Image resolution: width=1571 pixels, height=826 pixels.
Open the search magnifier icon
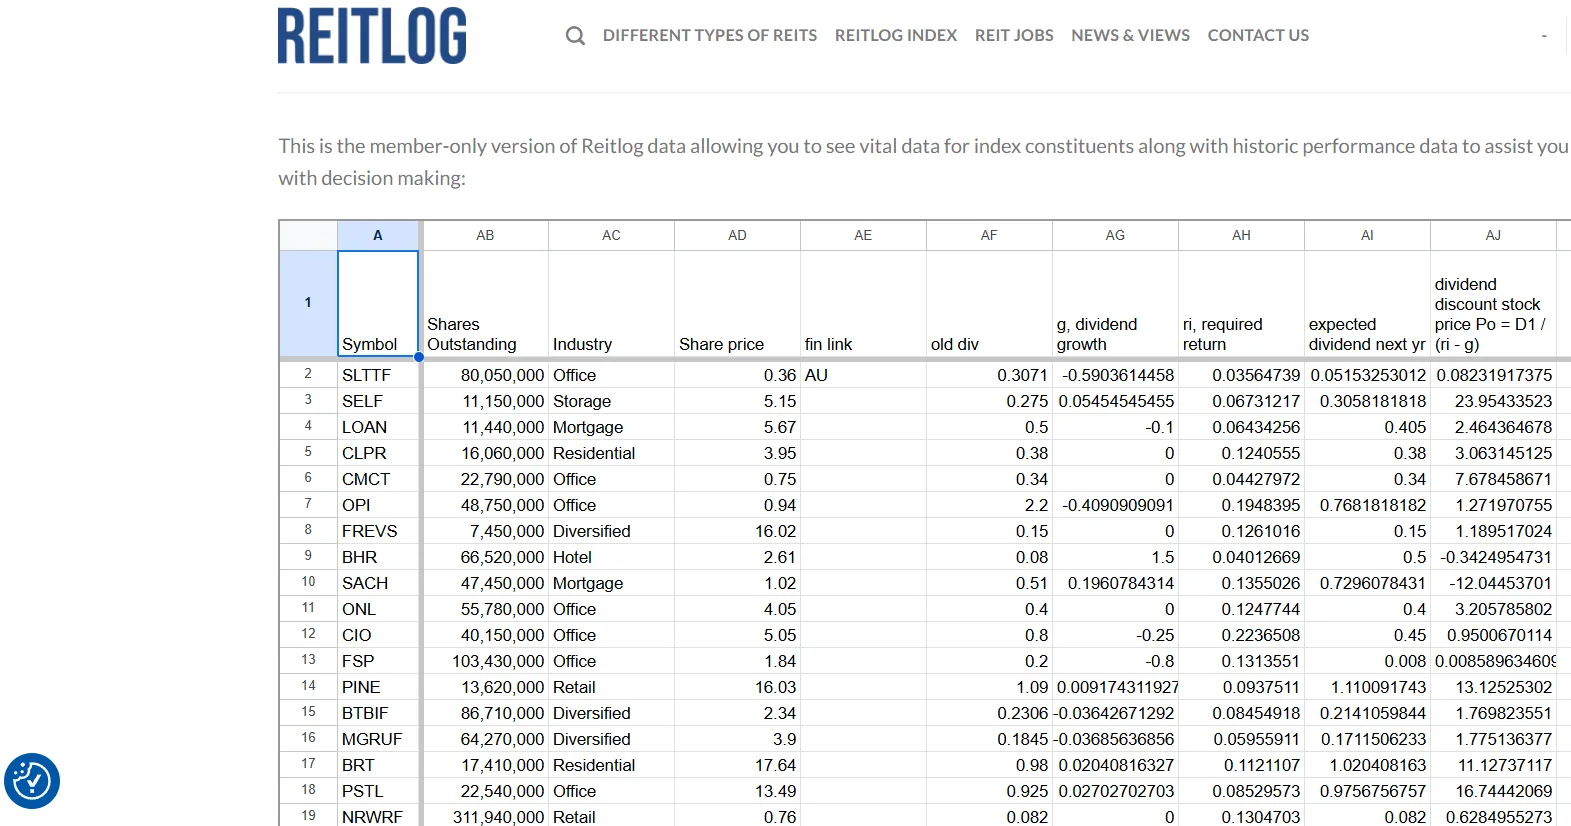575,36
